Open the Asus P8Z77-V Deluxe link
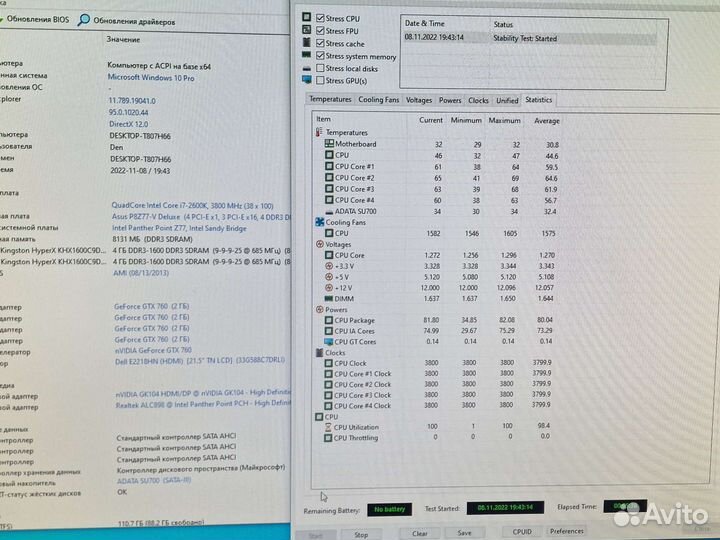This screenshot has height=540, width=720. point(201,217)
